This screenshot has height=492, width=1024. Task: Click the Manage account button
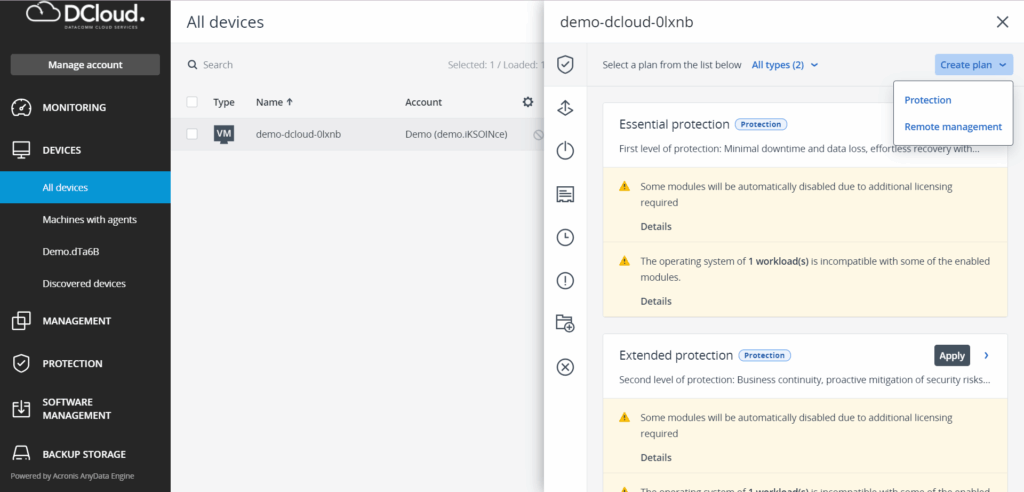(x=85, y=65)
